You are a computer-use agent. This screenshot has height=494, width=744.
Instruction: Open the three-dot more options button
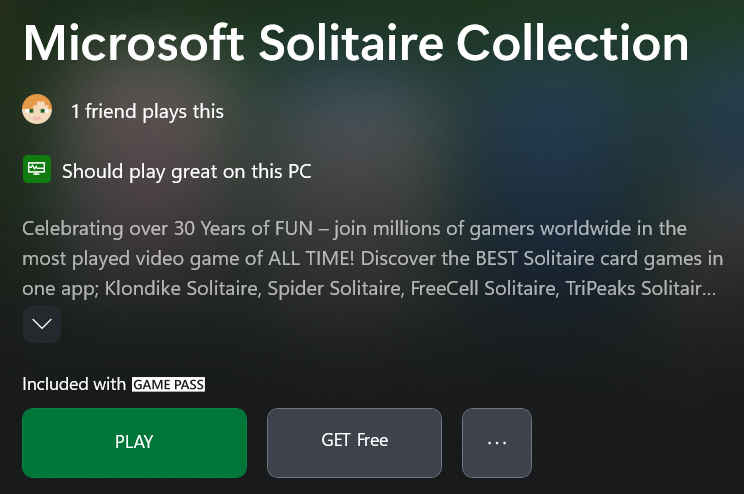(x=497, y=442)
